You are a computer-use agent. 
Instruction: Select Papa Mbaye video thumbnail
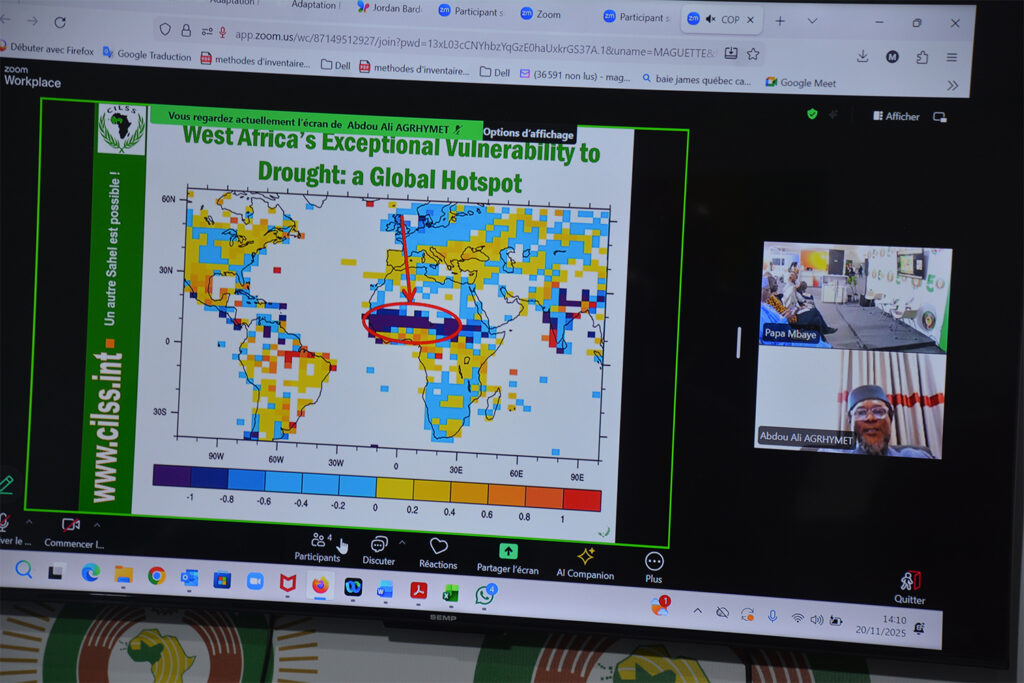pos(855,296)
